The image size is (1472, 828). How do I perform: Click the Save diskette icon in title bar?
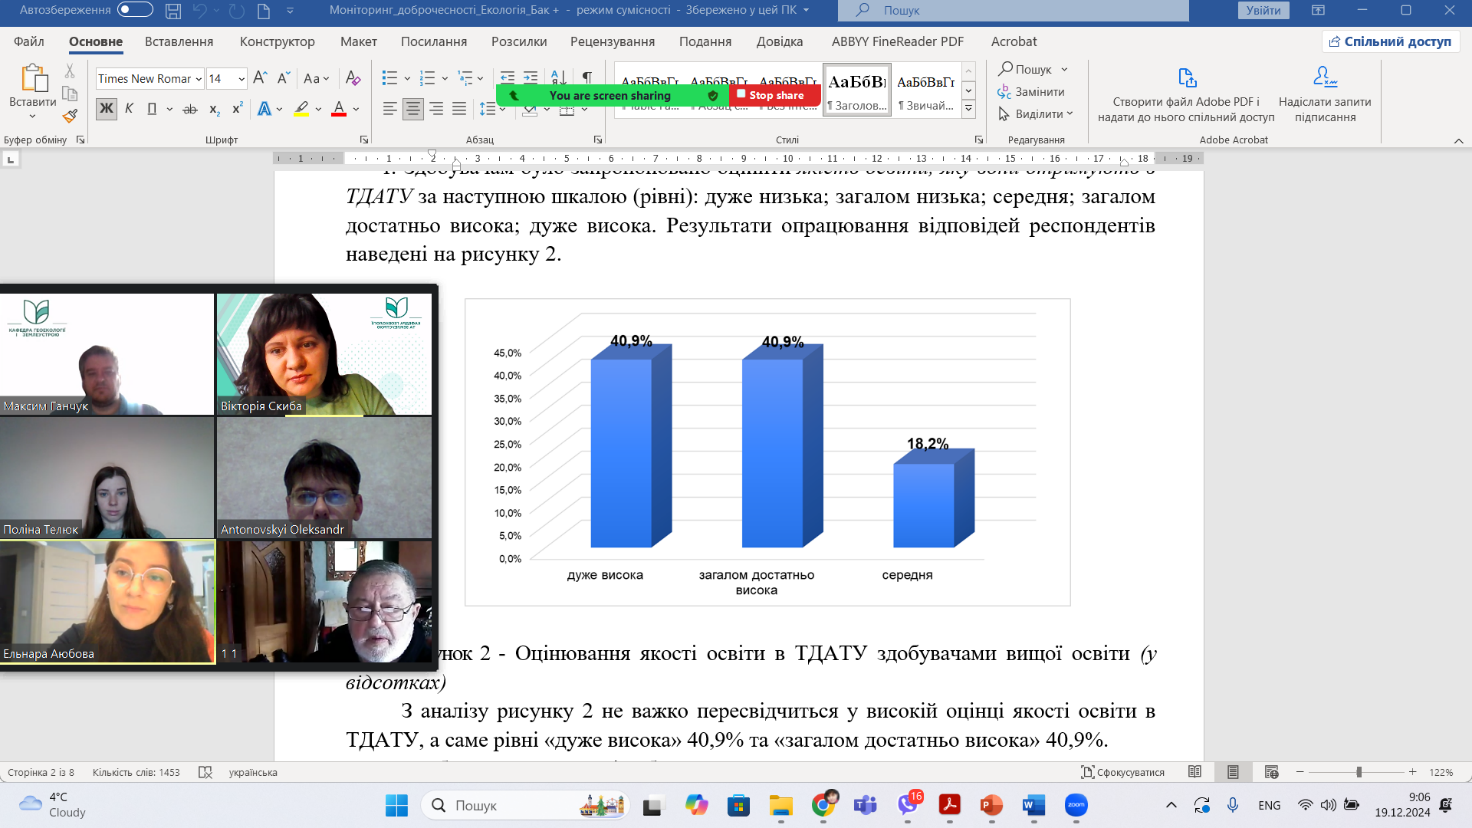pos(173,11)
